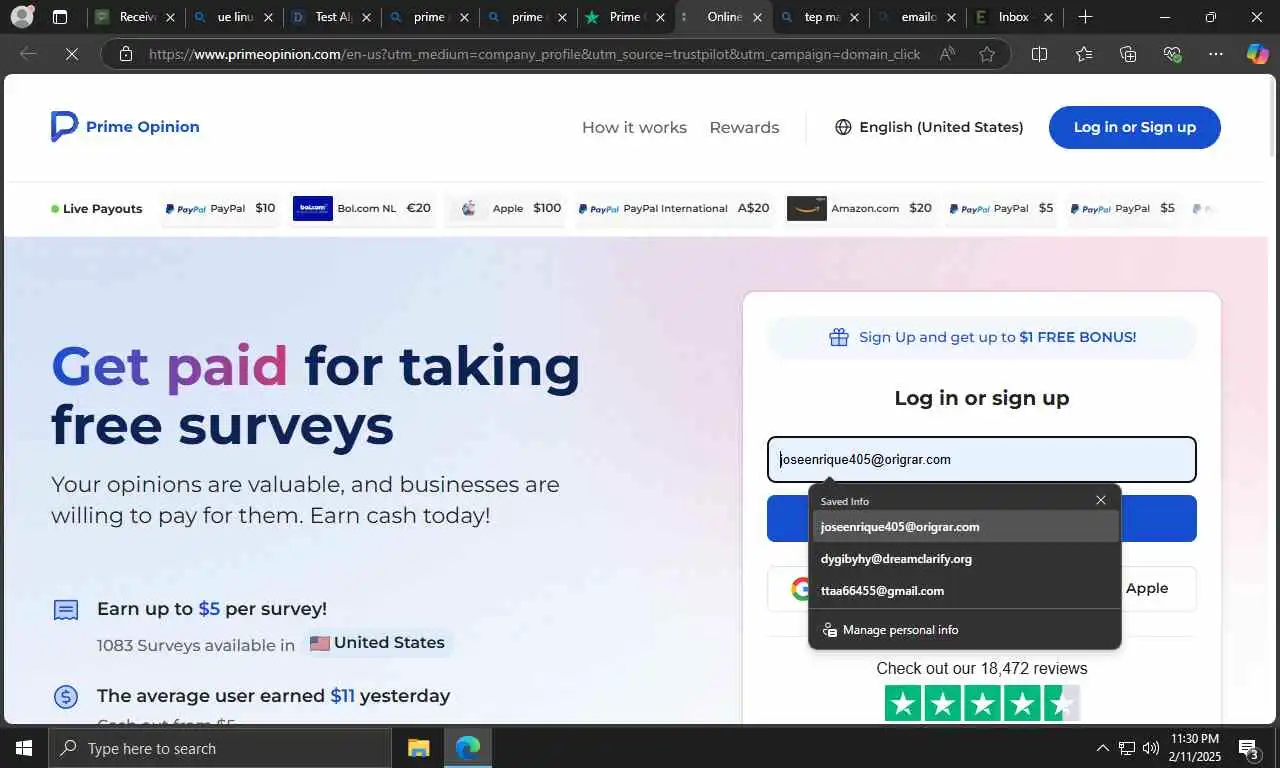Screen dimensions: 1280x768
Task: Open File Explorer from taskbar
Action: coord(418,748)
